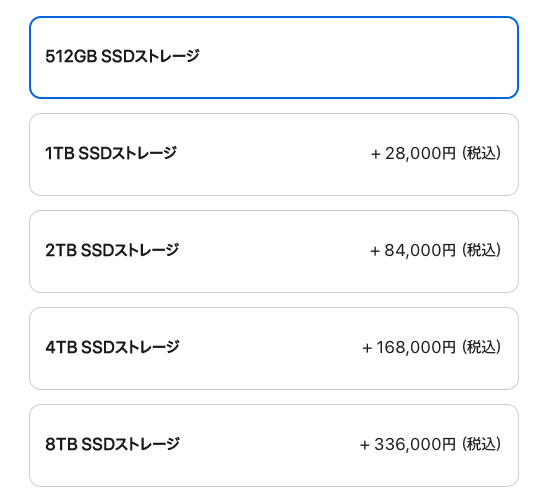Pick the 2TB SSDストレージ option

pyautogui.click(x=274, y=251)
